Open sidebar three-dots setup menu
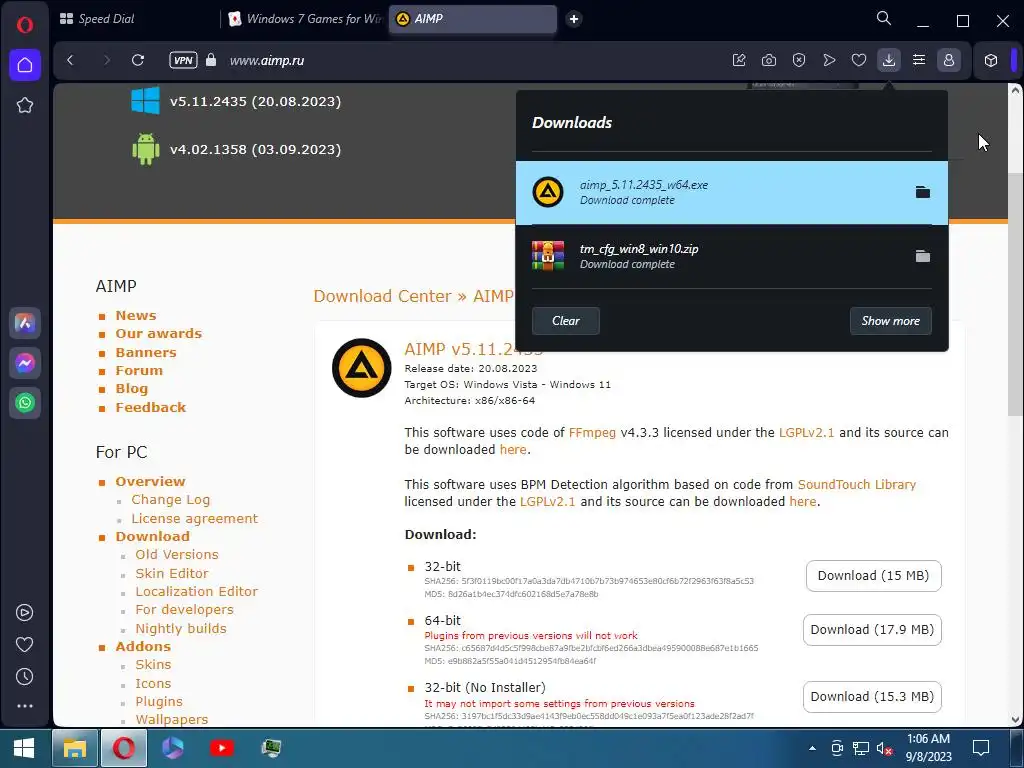1024x768 pixels. point(25,706)
